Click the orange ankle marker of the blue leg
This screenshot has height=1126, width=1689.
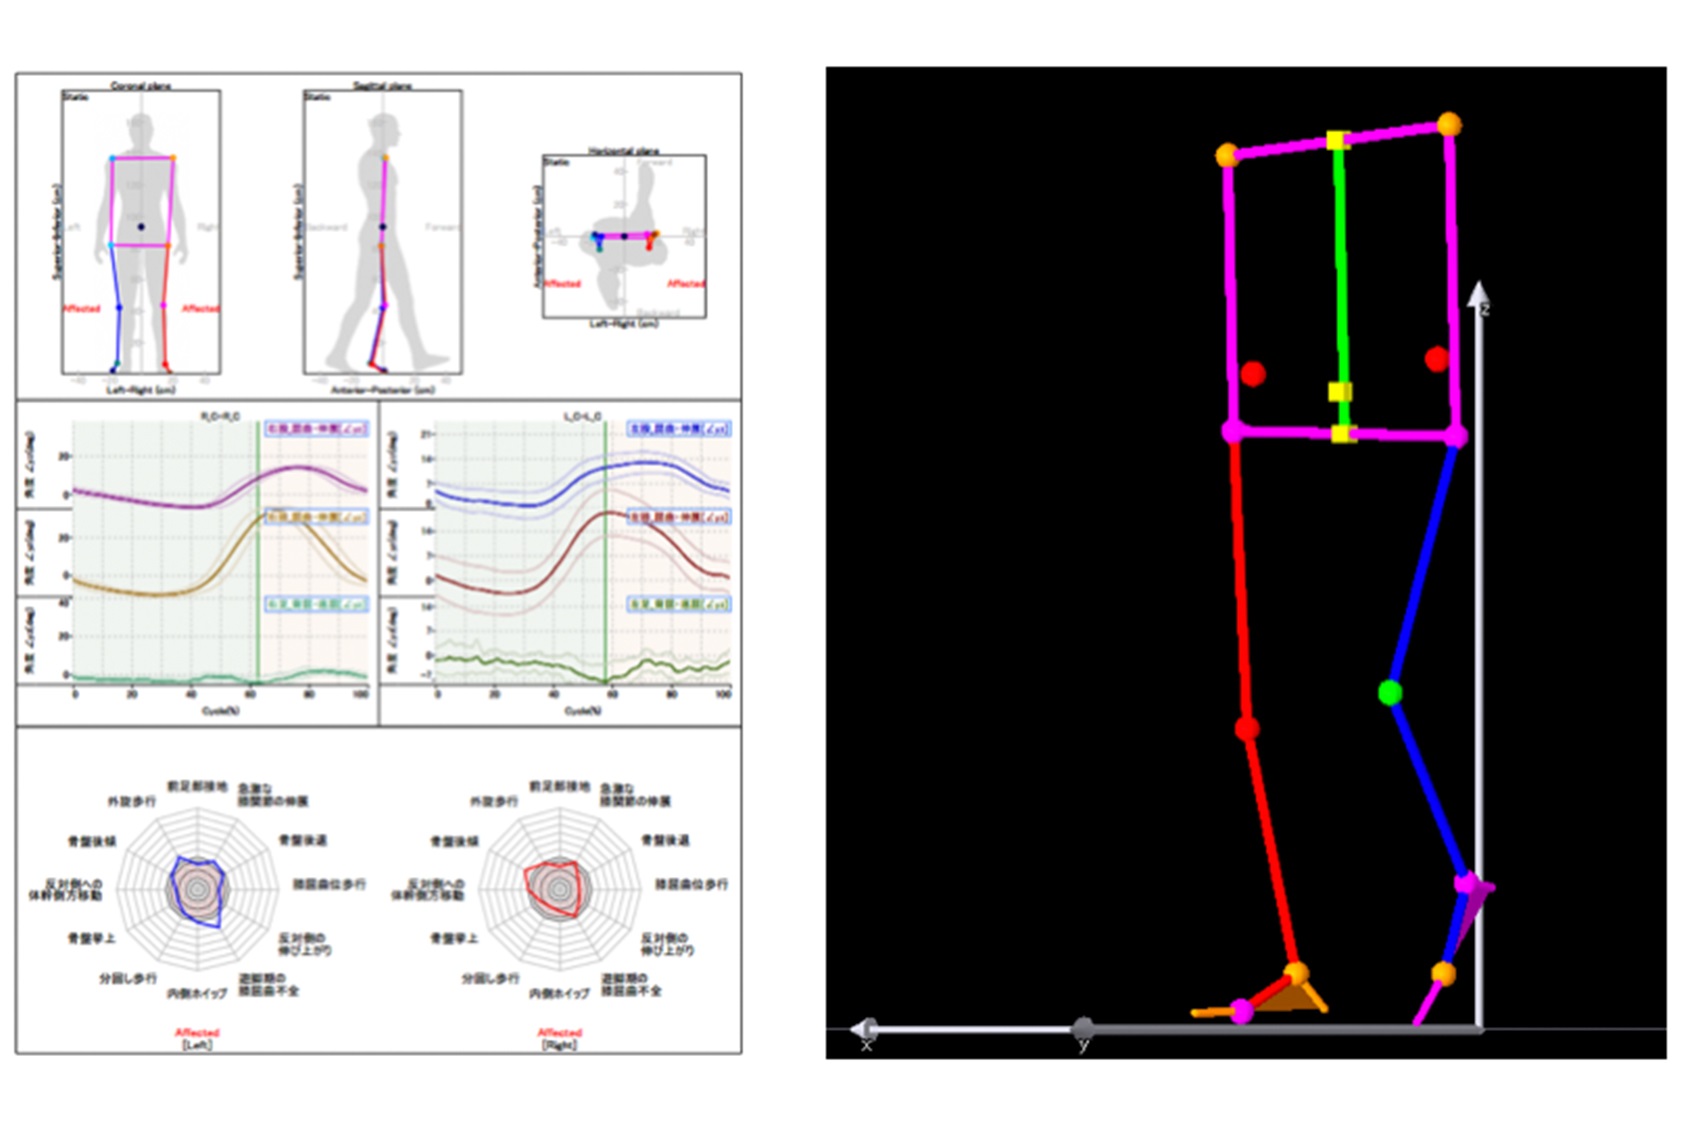(1443, 973)
